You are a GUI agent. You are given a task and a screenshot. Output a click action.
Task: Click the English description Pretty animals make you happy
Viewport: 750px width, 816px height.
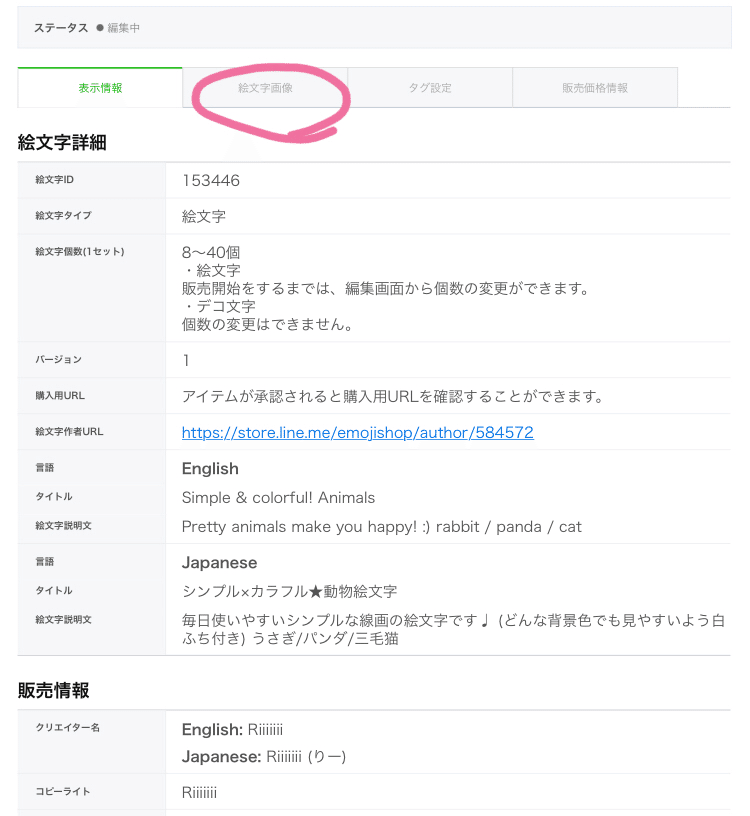pos(382,527)
